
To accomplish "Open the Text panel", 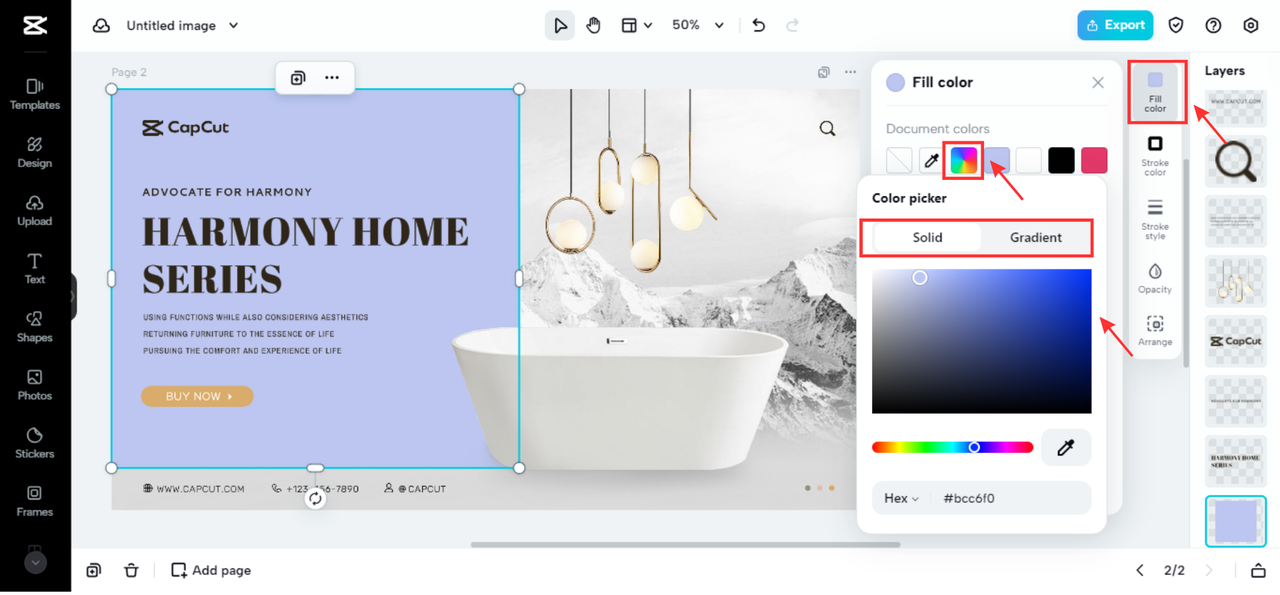I will point(35,268).
